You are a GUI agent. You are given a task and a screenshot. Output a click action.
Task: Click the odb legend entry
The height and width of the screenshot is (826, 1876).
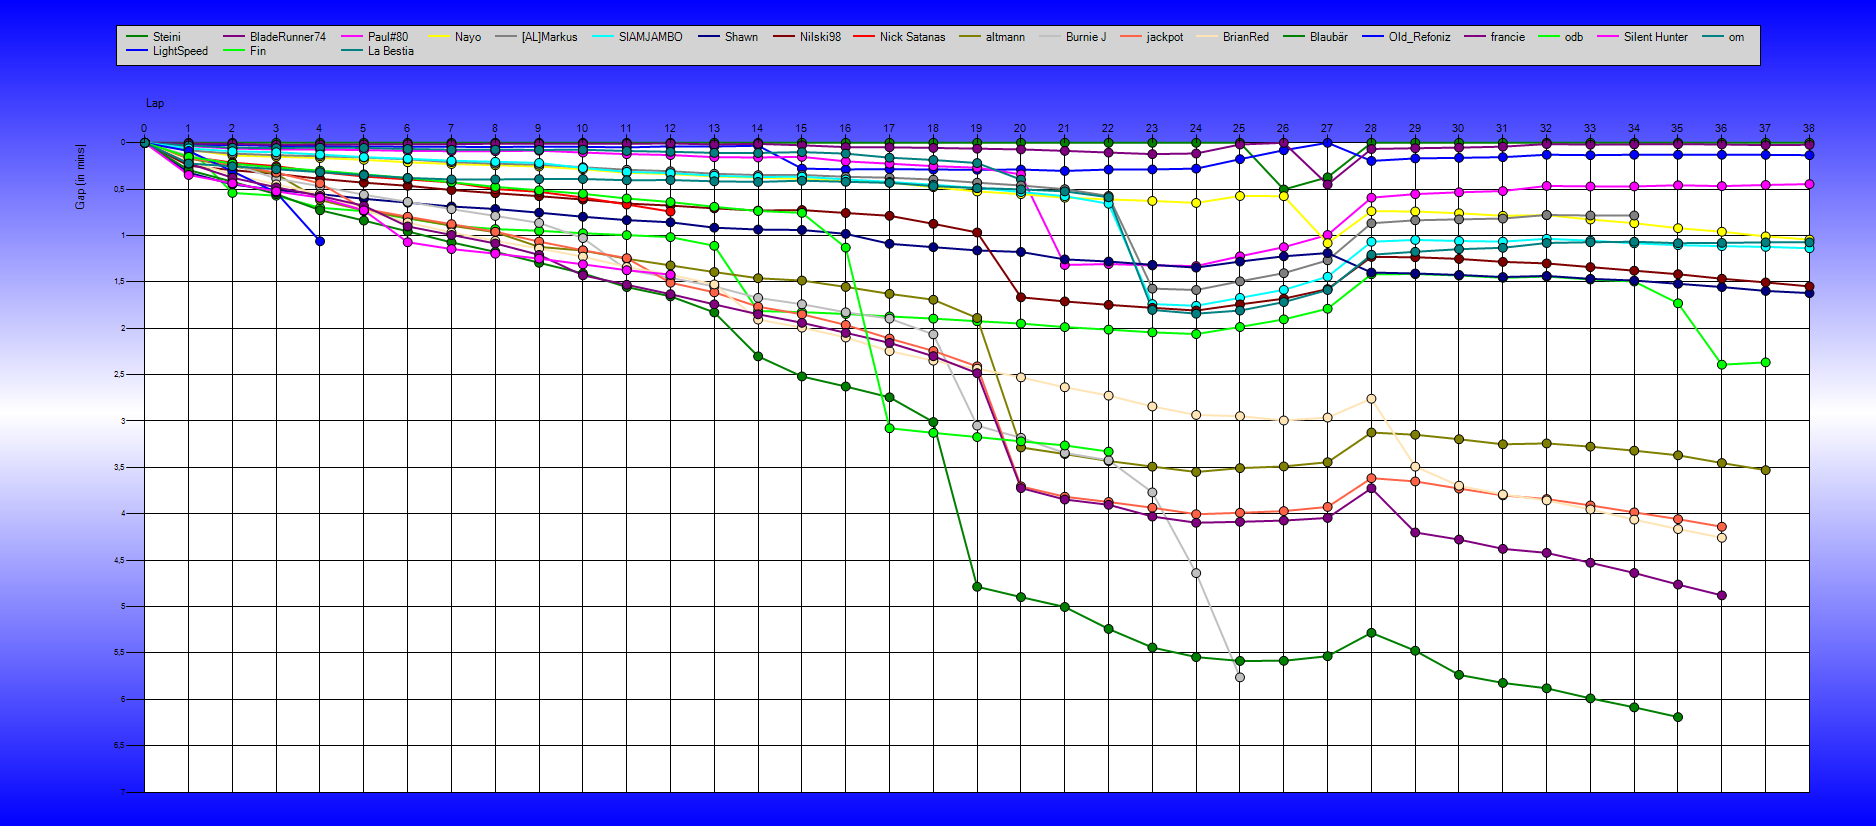point(1560,37)
